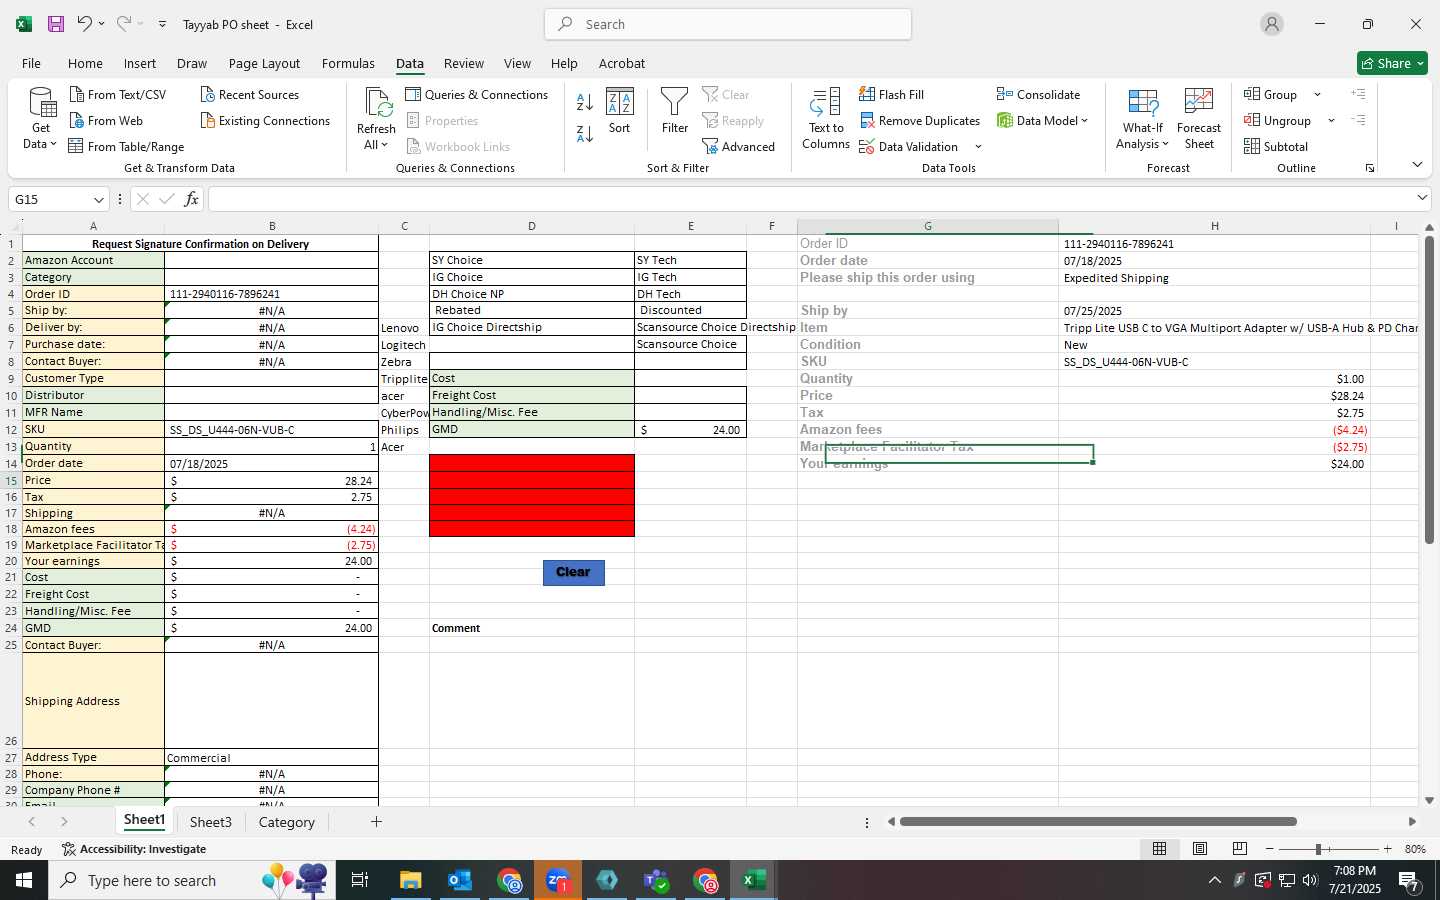1440x900 pixels.
Task: Click zoom in plus button
Action: pos(1387,849)
